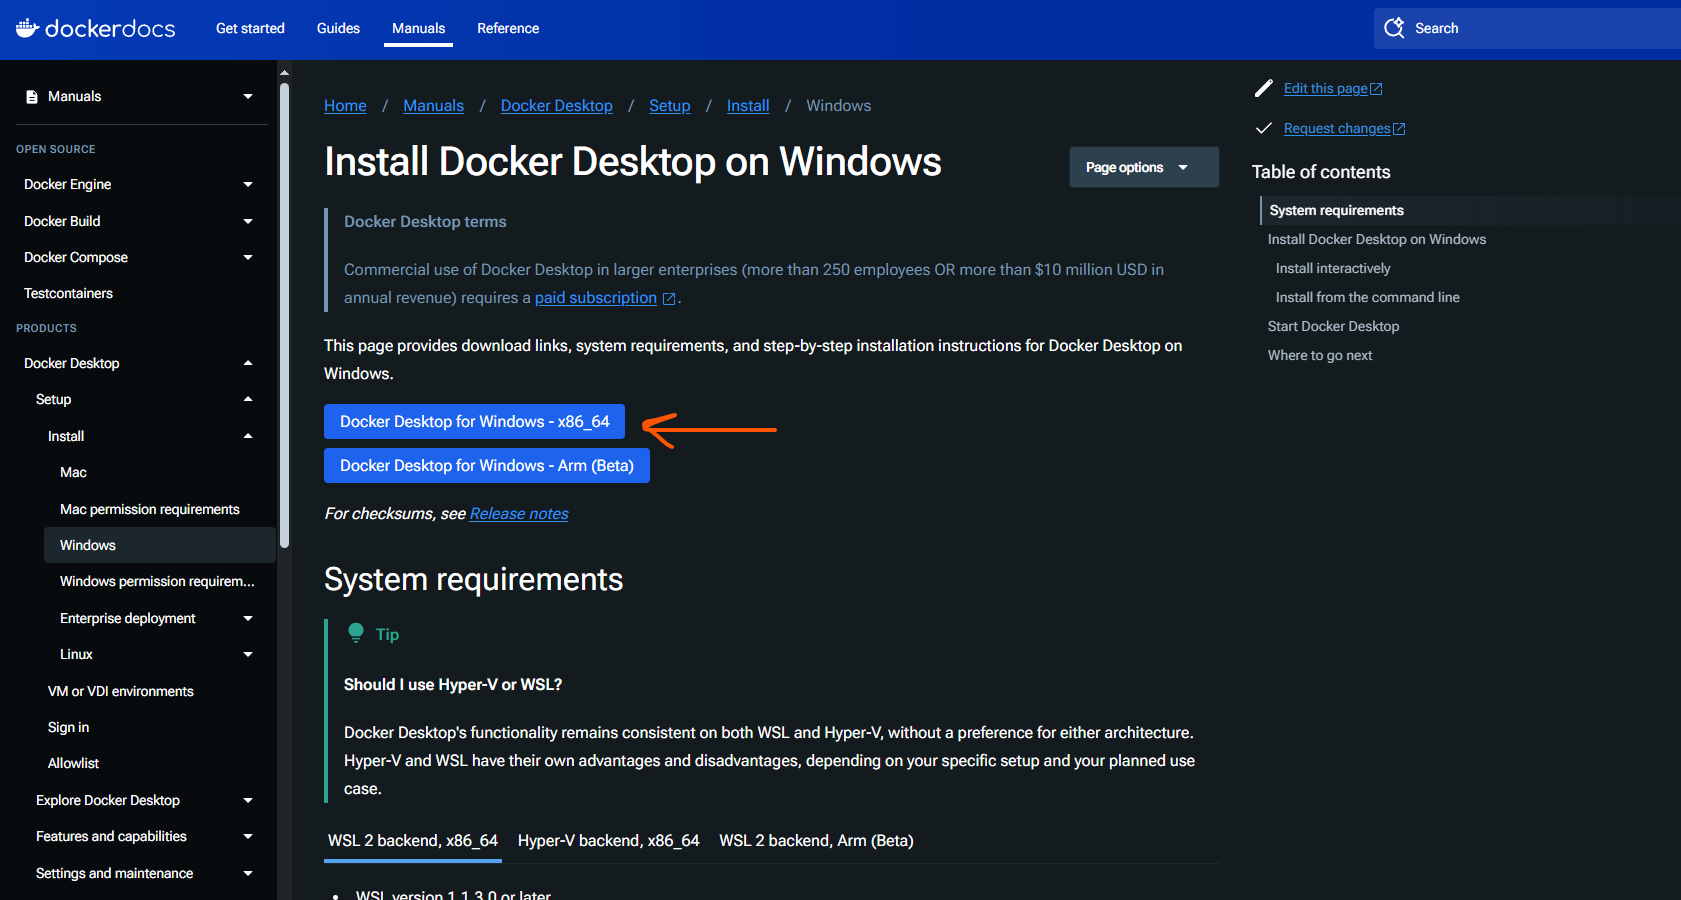This screenshot has width=1681, height=900.
Task: Expand the Manuals sidebar dropdown arrow
Action: point(248,97)
